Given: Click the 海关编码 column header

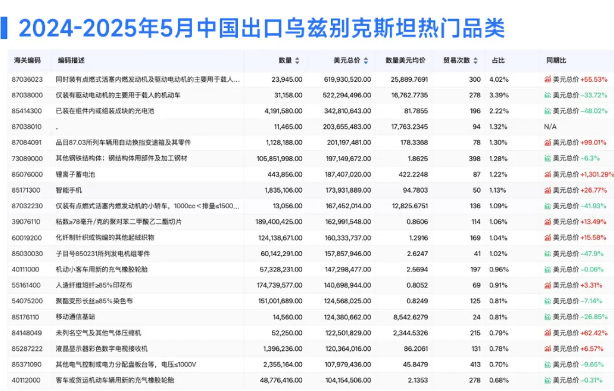Looking at the screenshot, I should (x=27, y=60).
